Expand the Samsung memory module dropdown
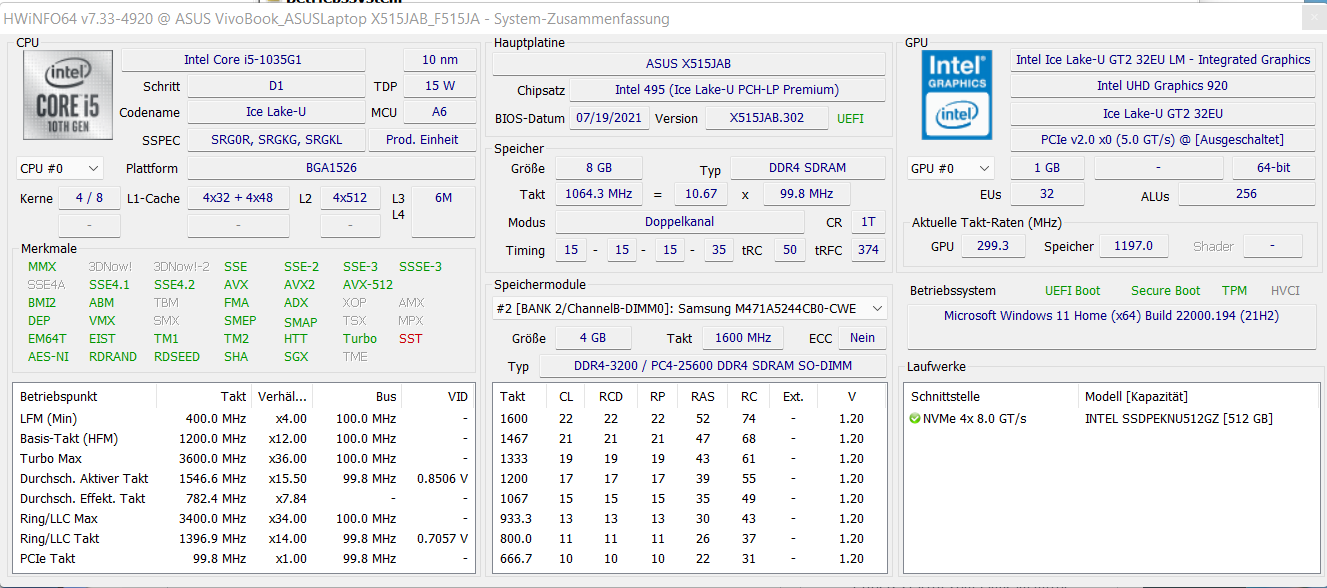Viewport: 1327px width, 588px height. tap(690, 309)
